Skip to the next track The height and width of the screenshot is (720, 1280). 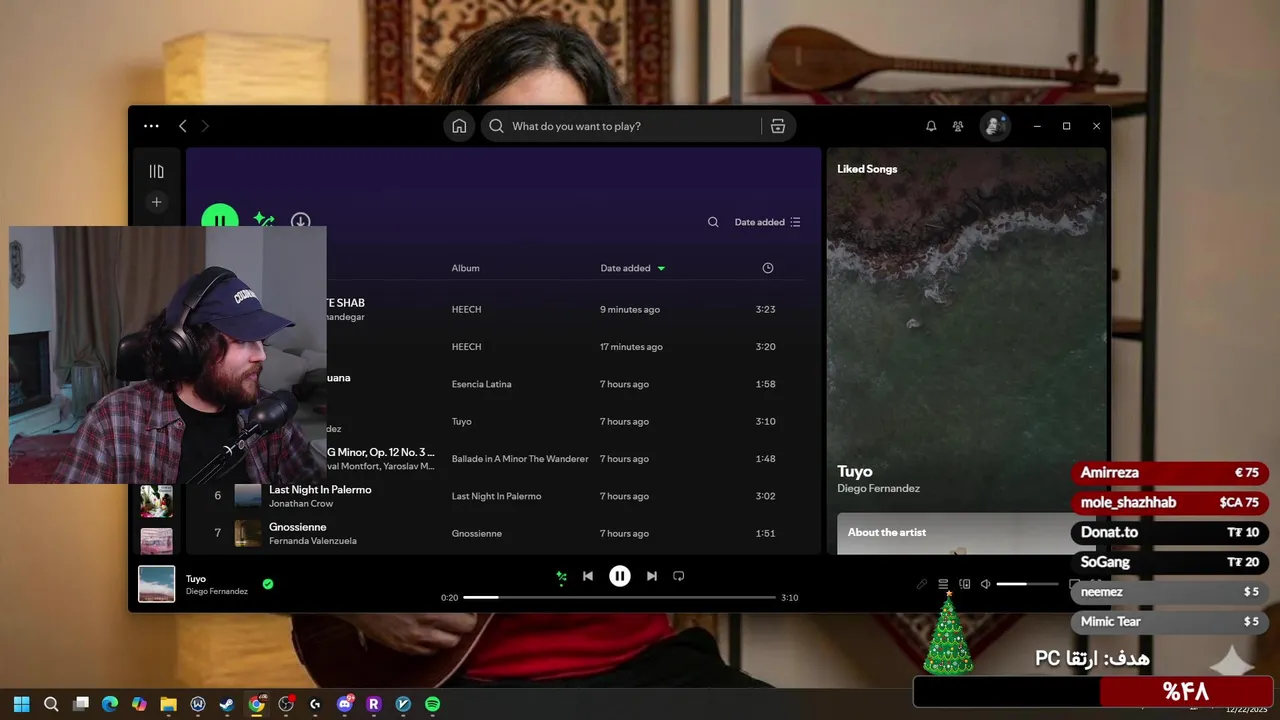click(652, 576)
